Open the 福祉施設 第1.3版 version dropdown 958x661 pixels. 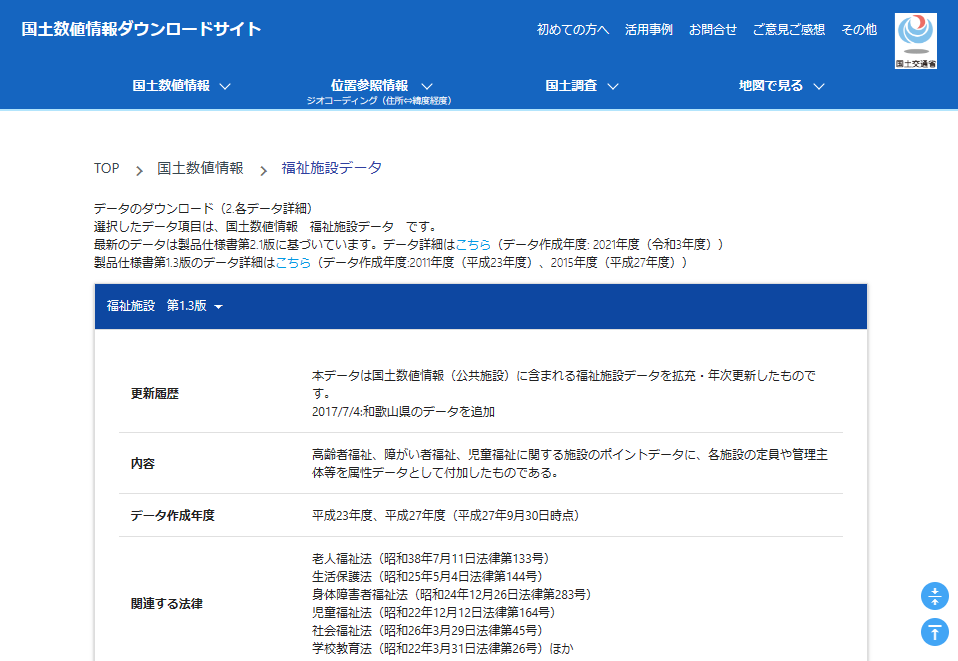coord(164,306)
